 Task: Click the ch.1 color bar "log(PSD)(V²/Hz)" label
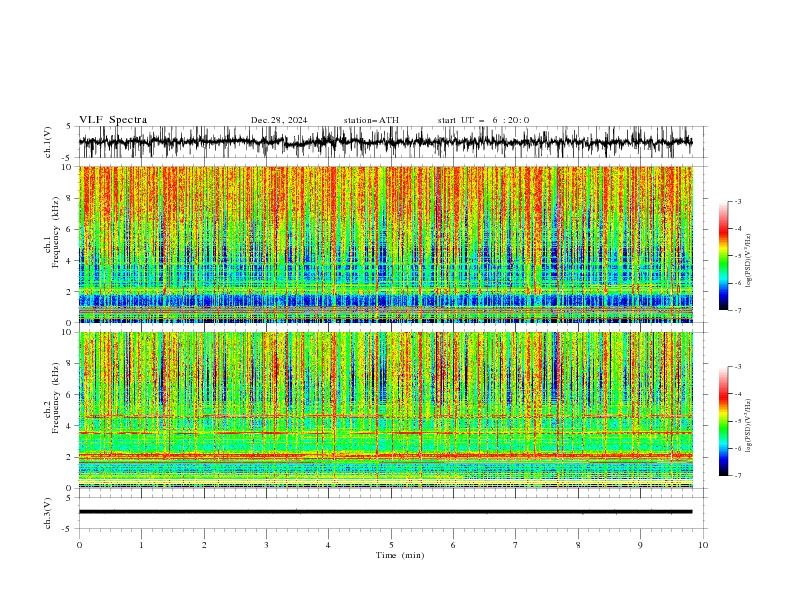point(748,261)
